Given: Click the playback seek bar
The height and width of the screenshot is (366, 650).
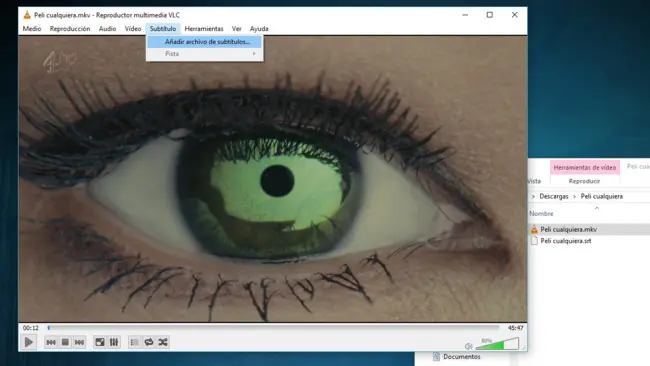Looking at the screenshot, I should click(274, 328).
